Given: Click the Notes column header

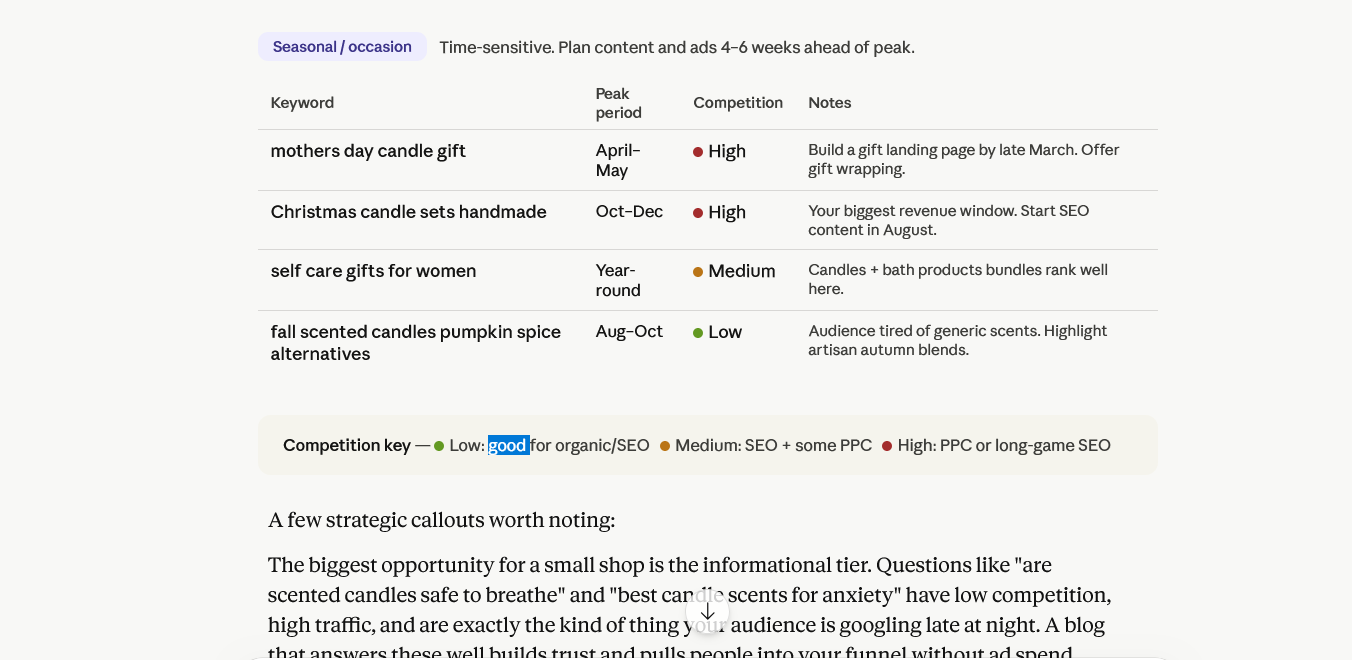Looking at the screenshot, I should [x=830, y=103].
